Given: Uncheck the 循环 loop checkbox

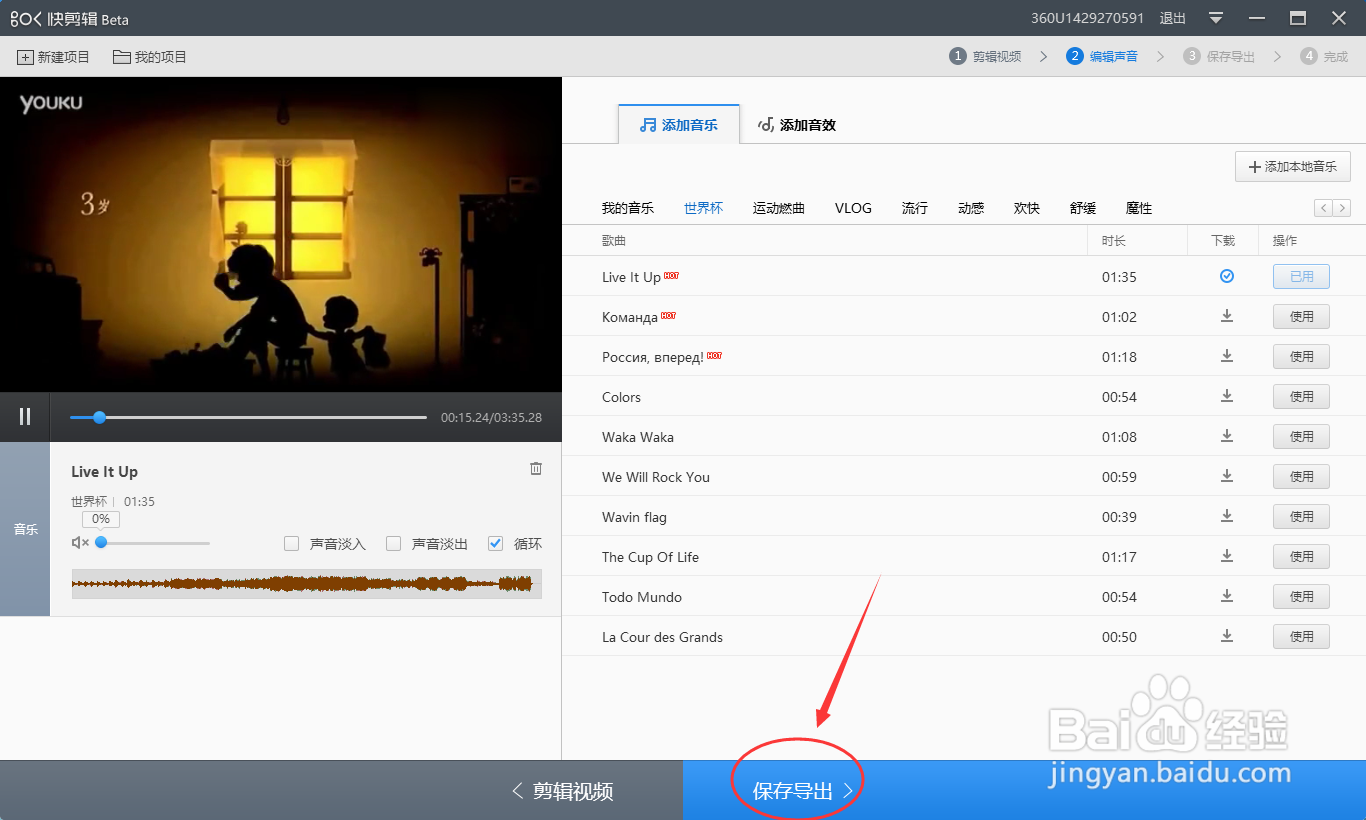Looking at the screenshot, I should 496,544.
